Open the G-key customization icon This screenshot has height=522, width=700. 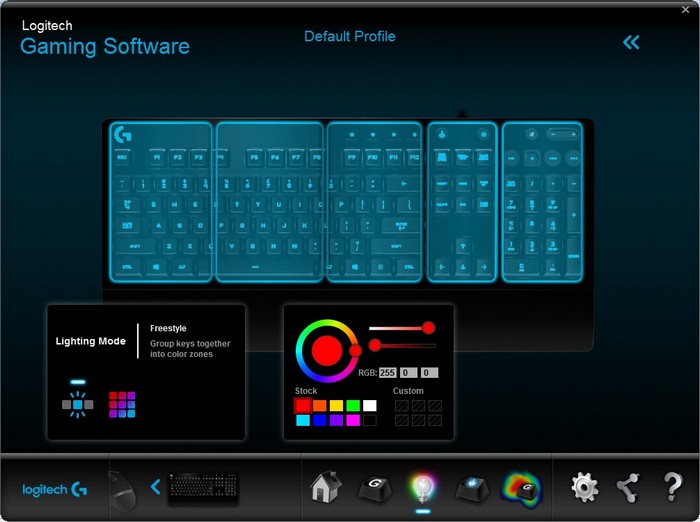(x=375, y=487)
